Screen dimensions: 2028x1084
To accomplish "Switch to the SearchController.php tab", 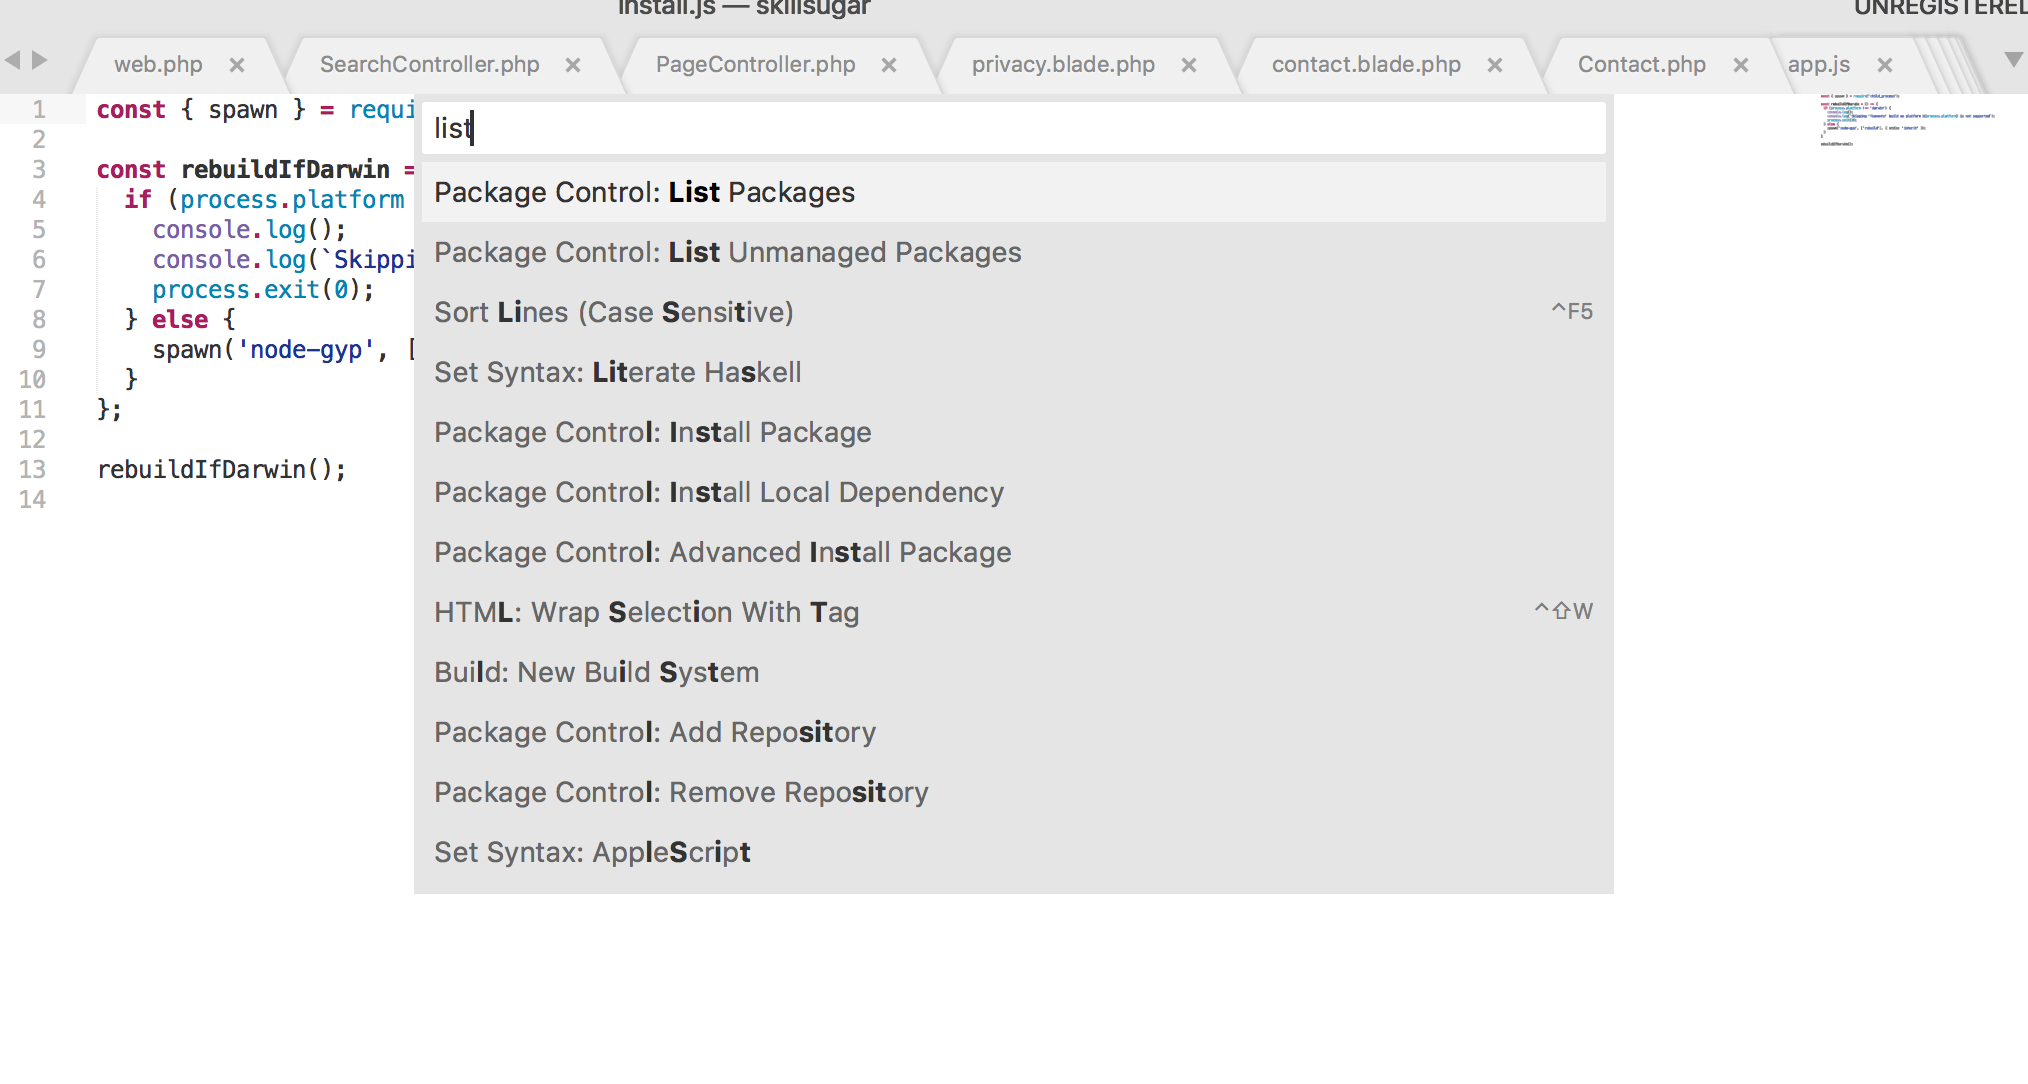I will (429, 65).
